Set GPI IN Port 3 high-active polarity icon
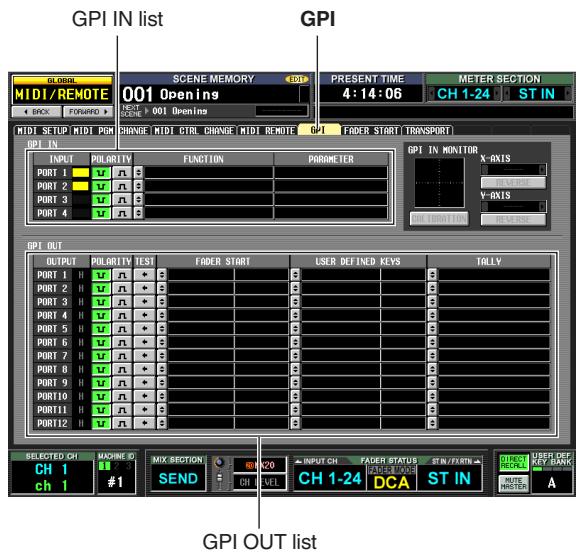The width and height of the screenshot is (579, 554). click(122, 200)
